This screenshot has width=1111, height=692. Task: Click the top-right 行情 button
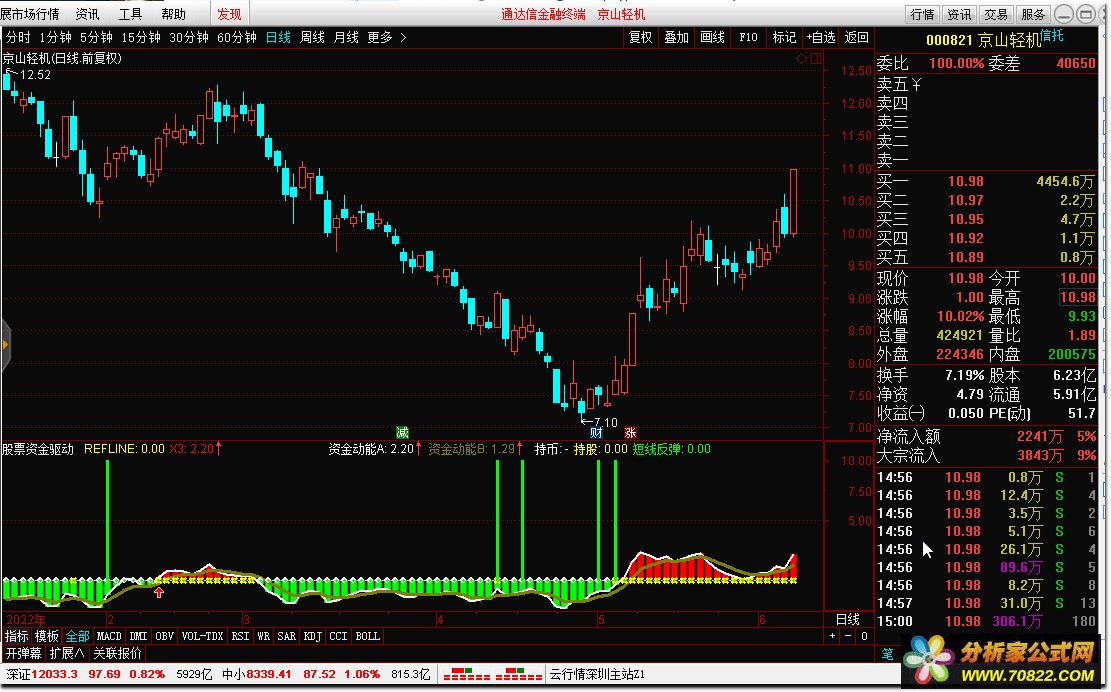(923, 14)
